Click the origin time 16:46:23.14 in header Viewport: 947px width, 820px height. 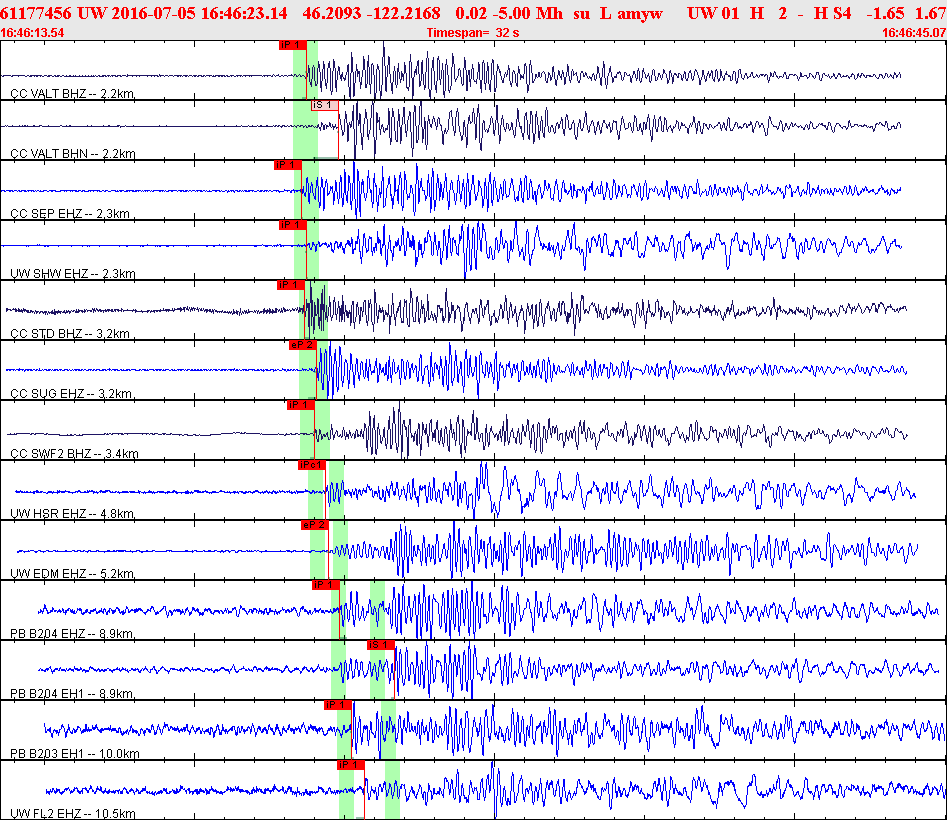[x=244, y=13]
